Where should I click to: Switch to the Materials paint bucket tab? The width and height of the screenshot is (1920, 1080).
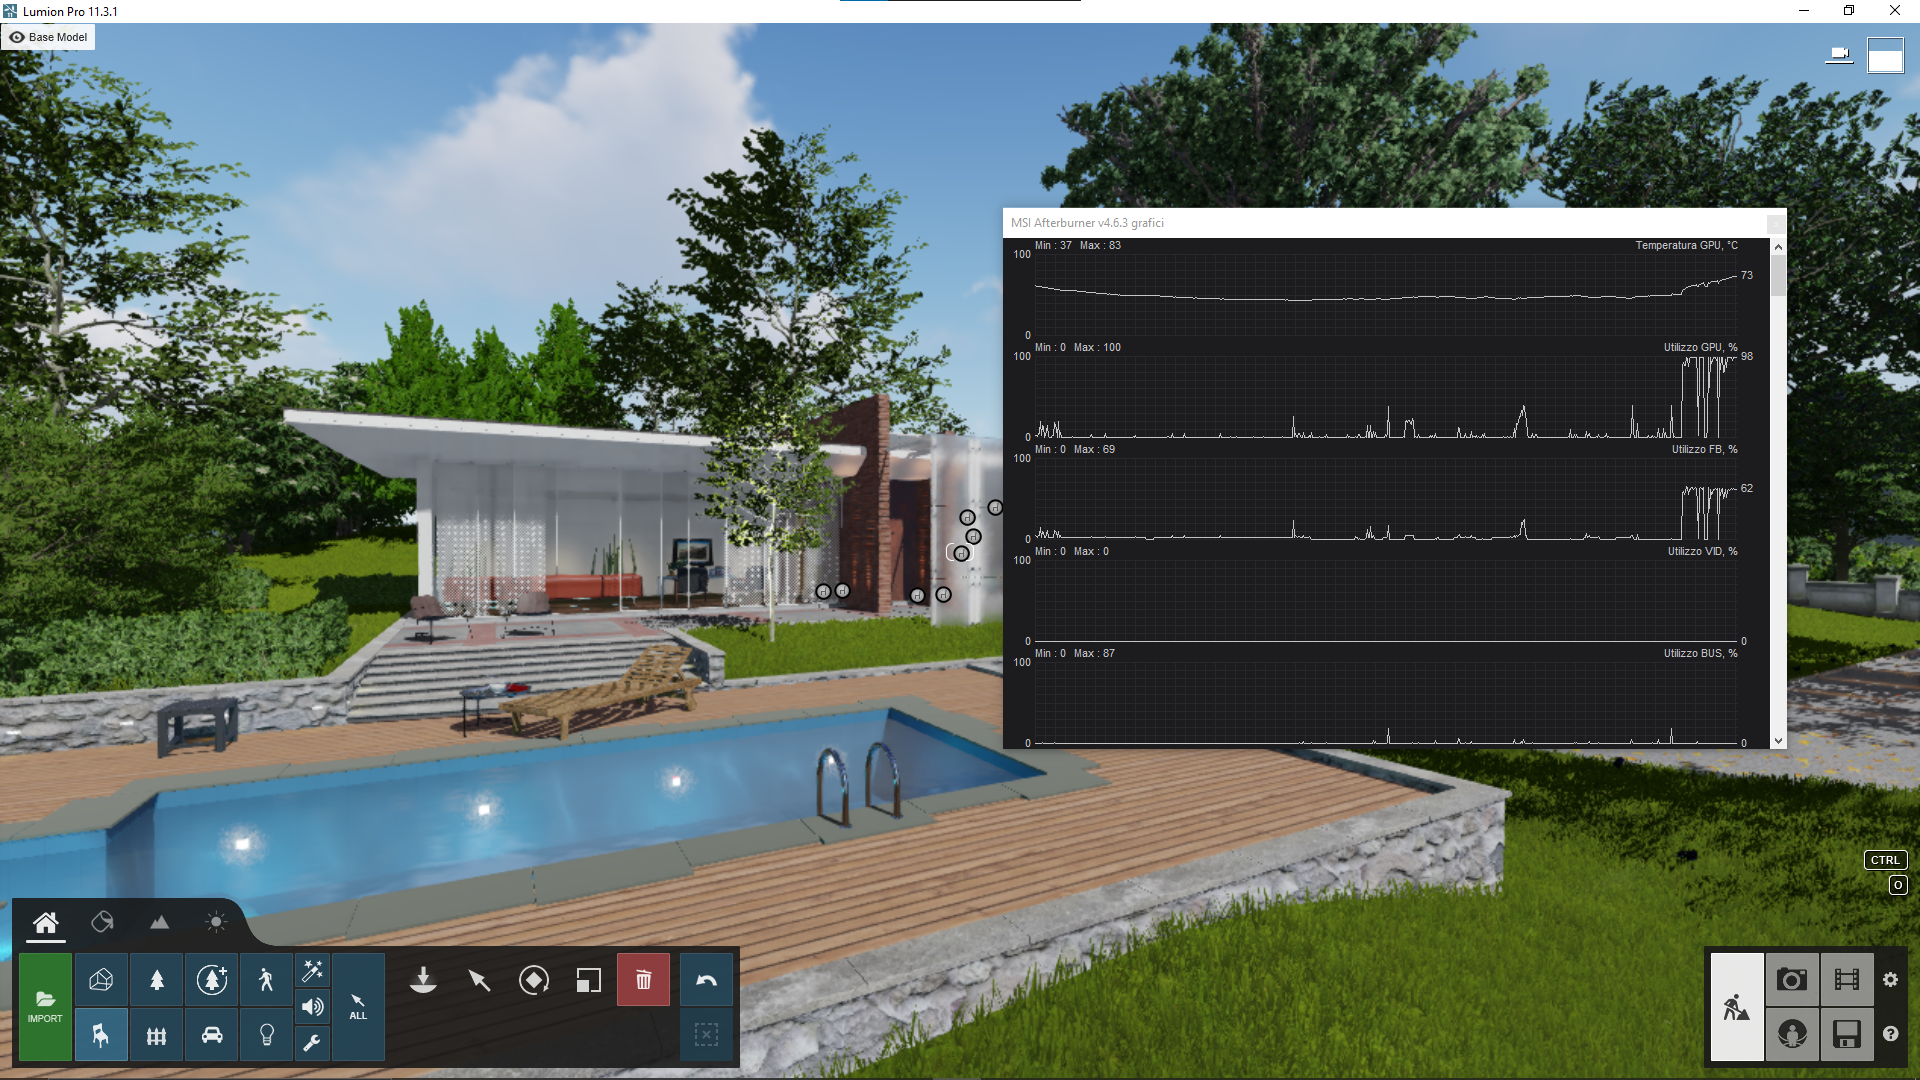[x=102, y=922]
